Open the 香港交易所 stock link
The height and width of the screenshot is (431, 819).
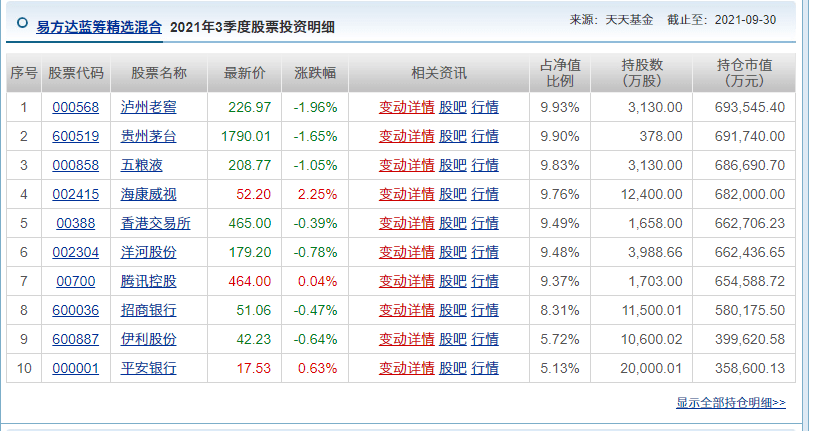click(154, 223)
